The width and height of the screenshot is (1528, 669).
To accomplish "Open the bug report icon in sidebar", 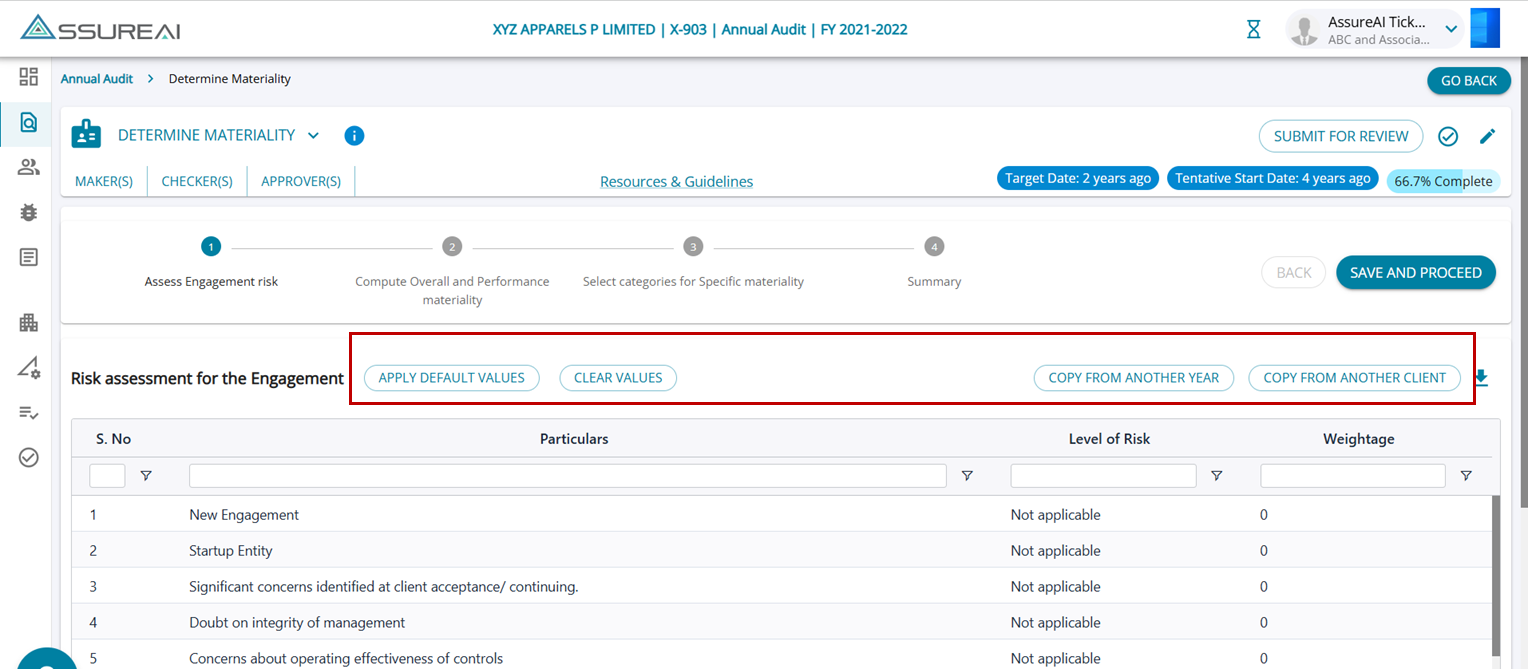I will pyautogui.click(x=28, y=212).
